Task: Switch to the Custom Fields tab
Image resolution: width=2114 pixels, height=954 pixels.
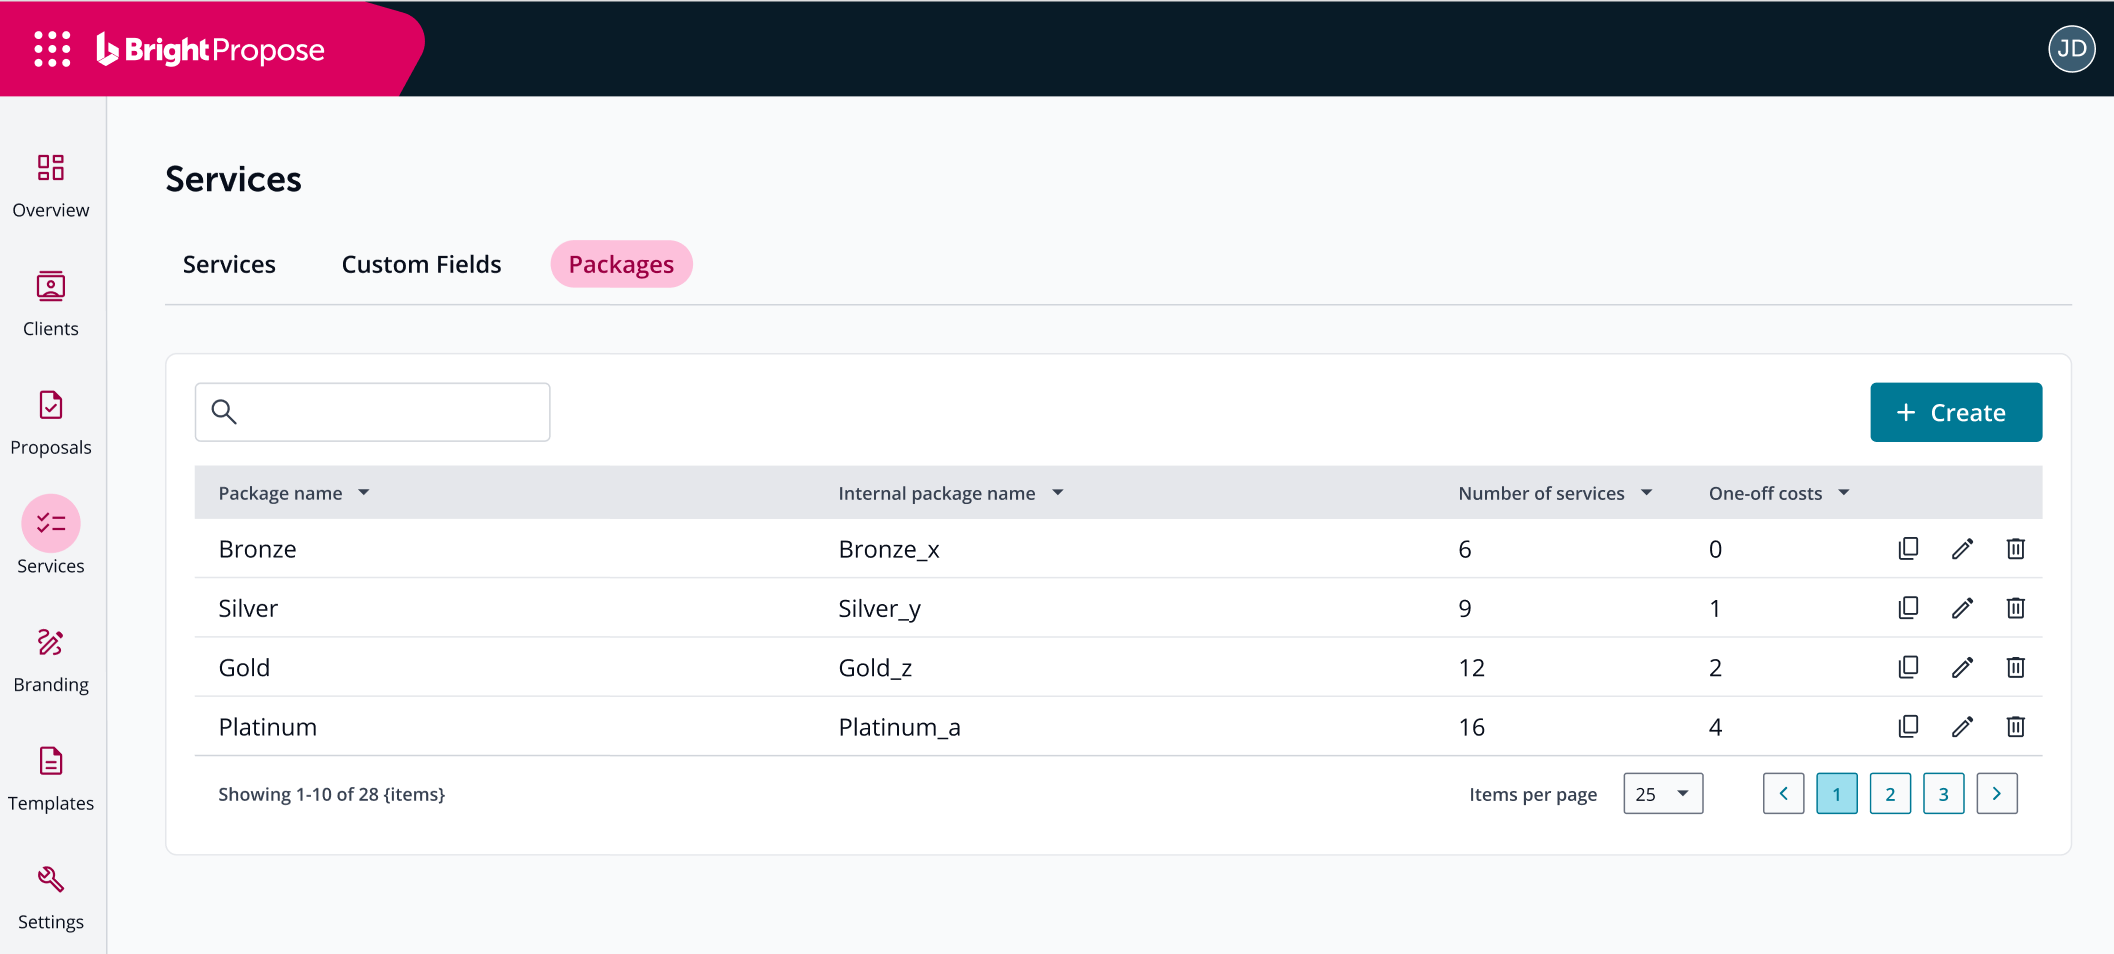Action: [421, 264]
